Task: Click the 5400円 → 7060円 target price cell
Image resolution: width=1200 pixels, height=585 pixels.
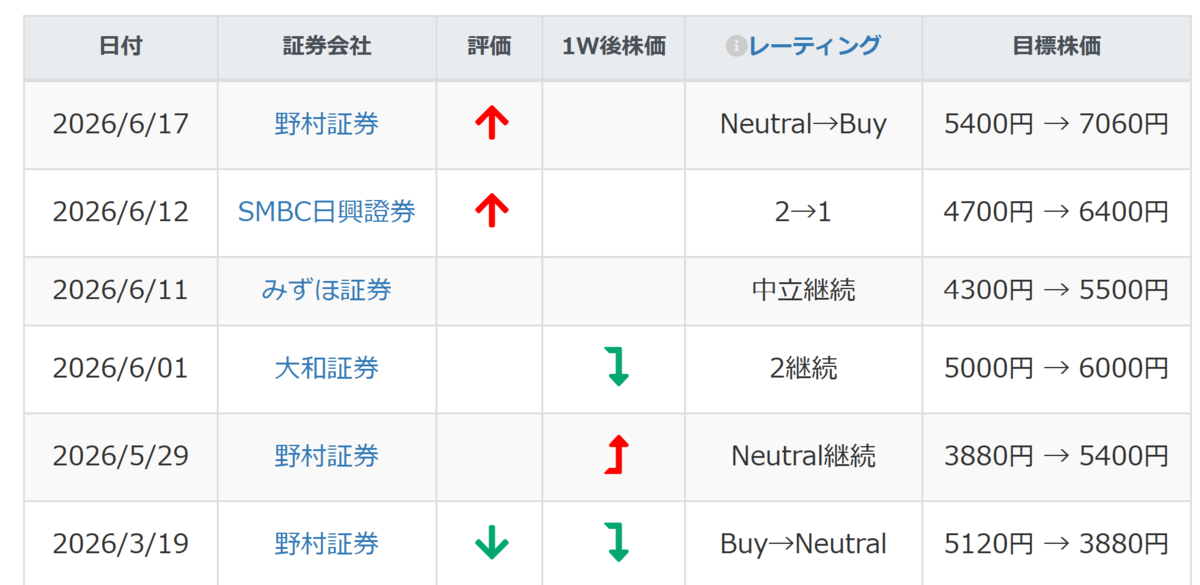Action: (1056, 125)
